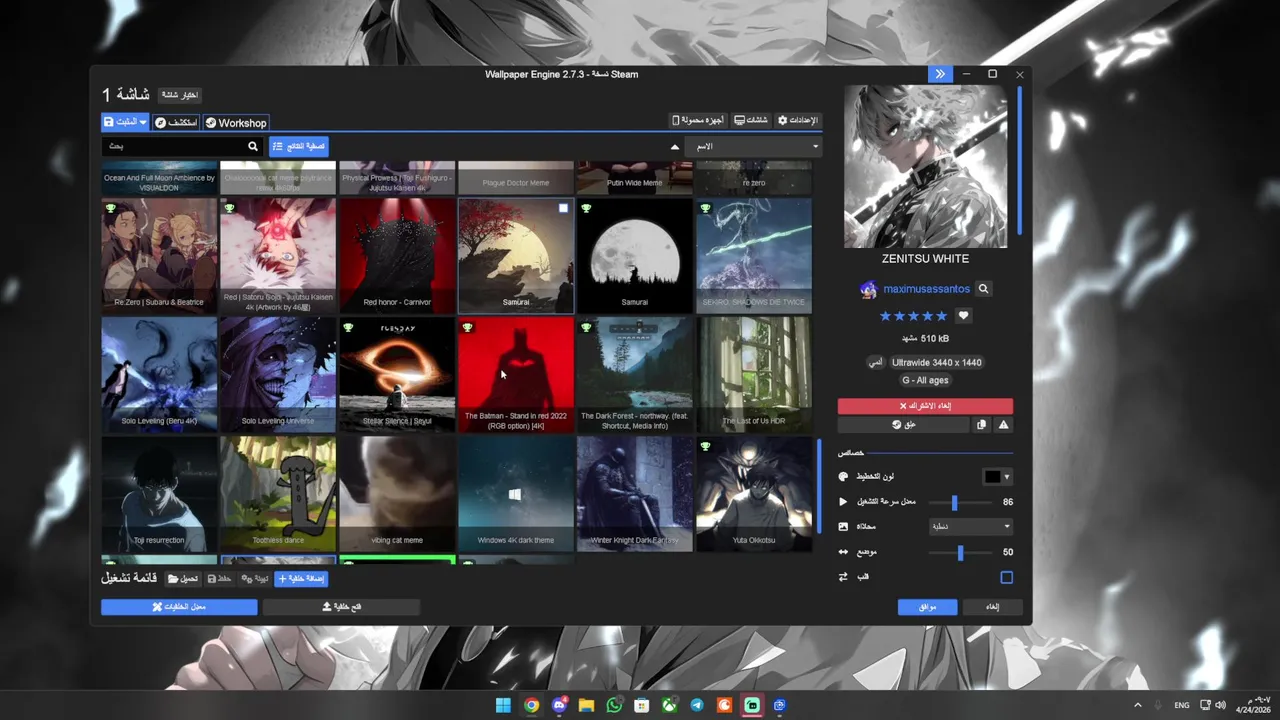Click the playlist Configure (تهيئة) gears button
Viewport: 1280px width, 720px height.
point(255,579)
